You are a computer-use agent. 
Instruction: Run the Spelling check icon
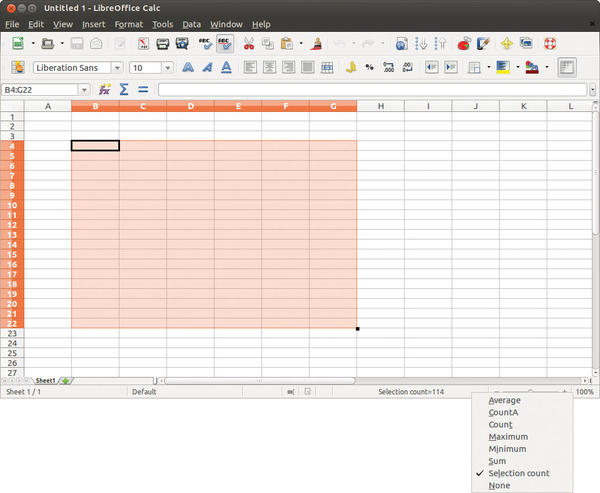click(205, 44)
